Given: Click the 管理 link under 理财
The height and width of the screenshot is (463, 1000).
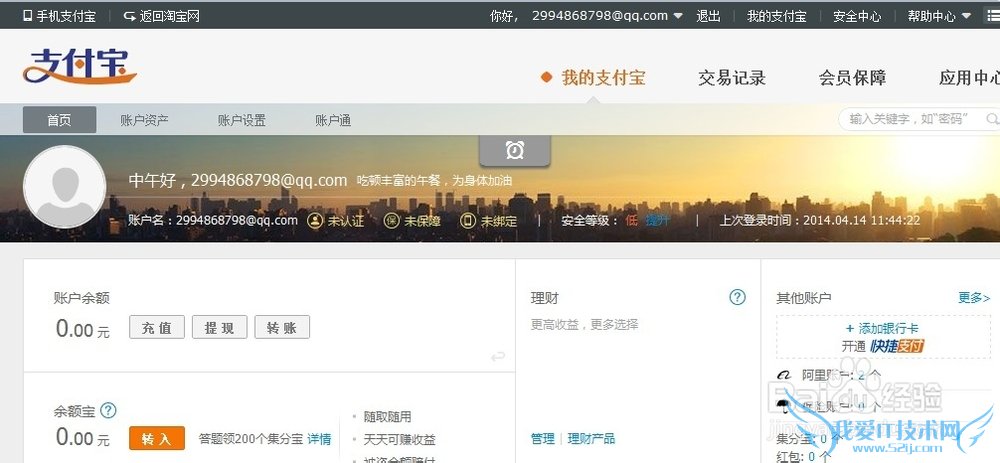Looking at the screenshot, I should (543, 438).
